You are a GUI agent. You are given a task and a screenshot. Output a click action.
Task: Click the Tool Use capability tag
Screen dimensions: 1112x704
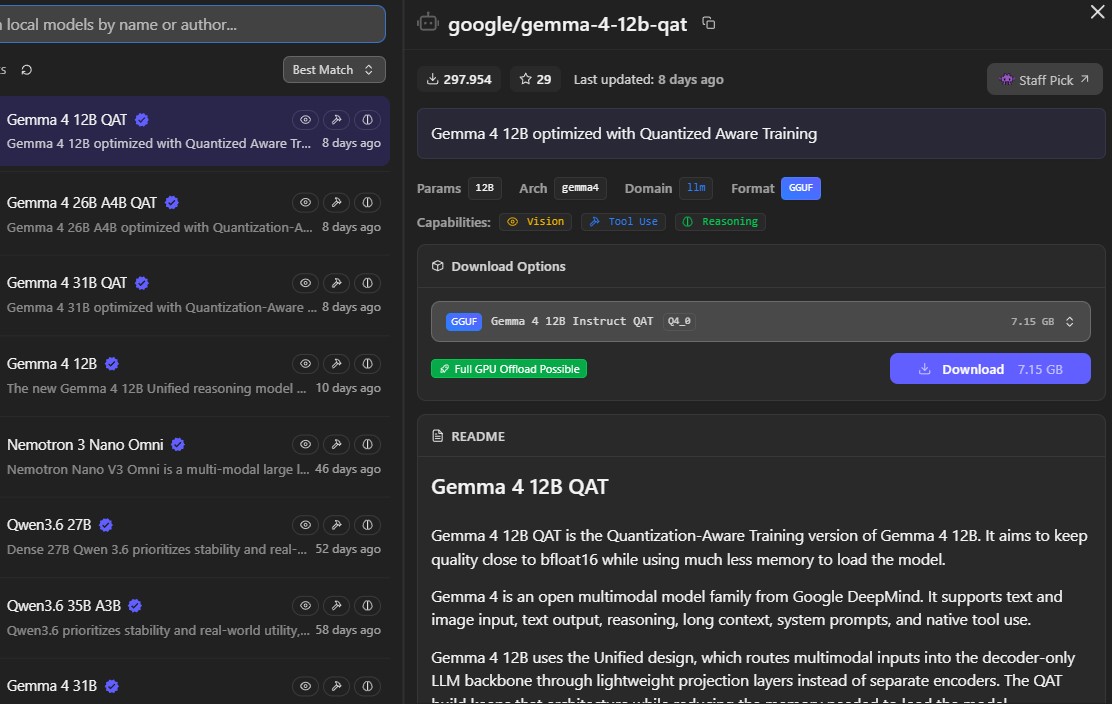click(623, 221)
